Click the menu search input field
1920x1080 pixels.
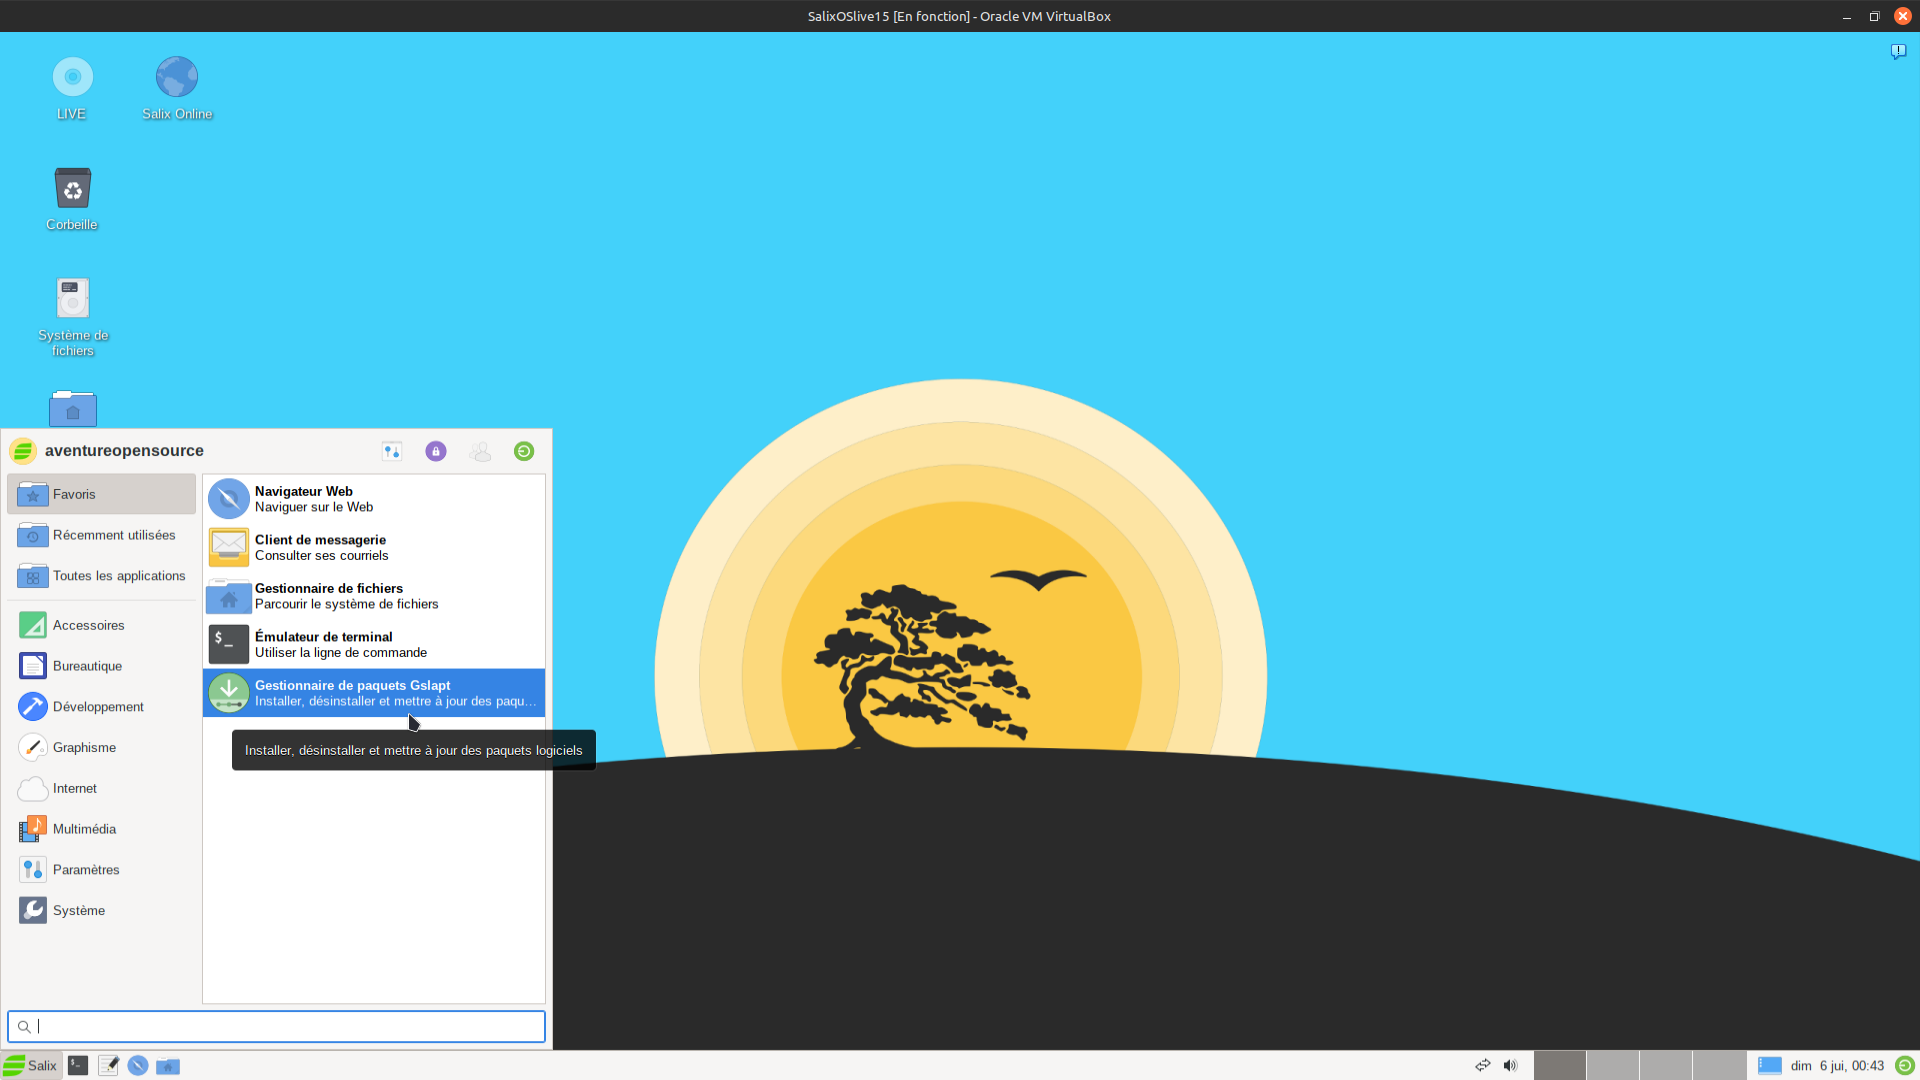276,1026
